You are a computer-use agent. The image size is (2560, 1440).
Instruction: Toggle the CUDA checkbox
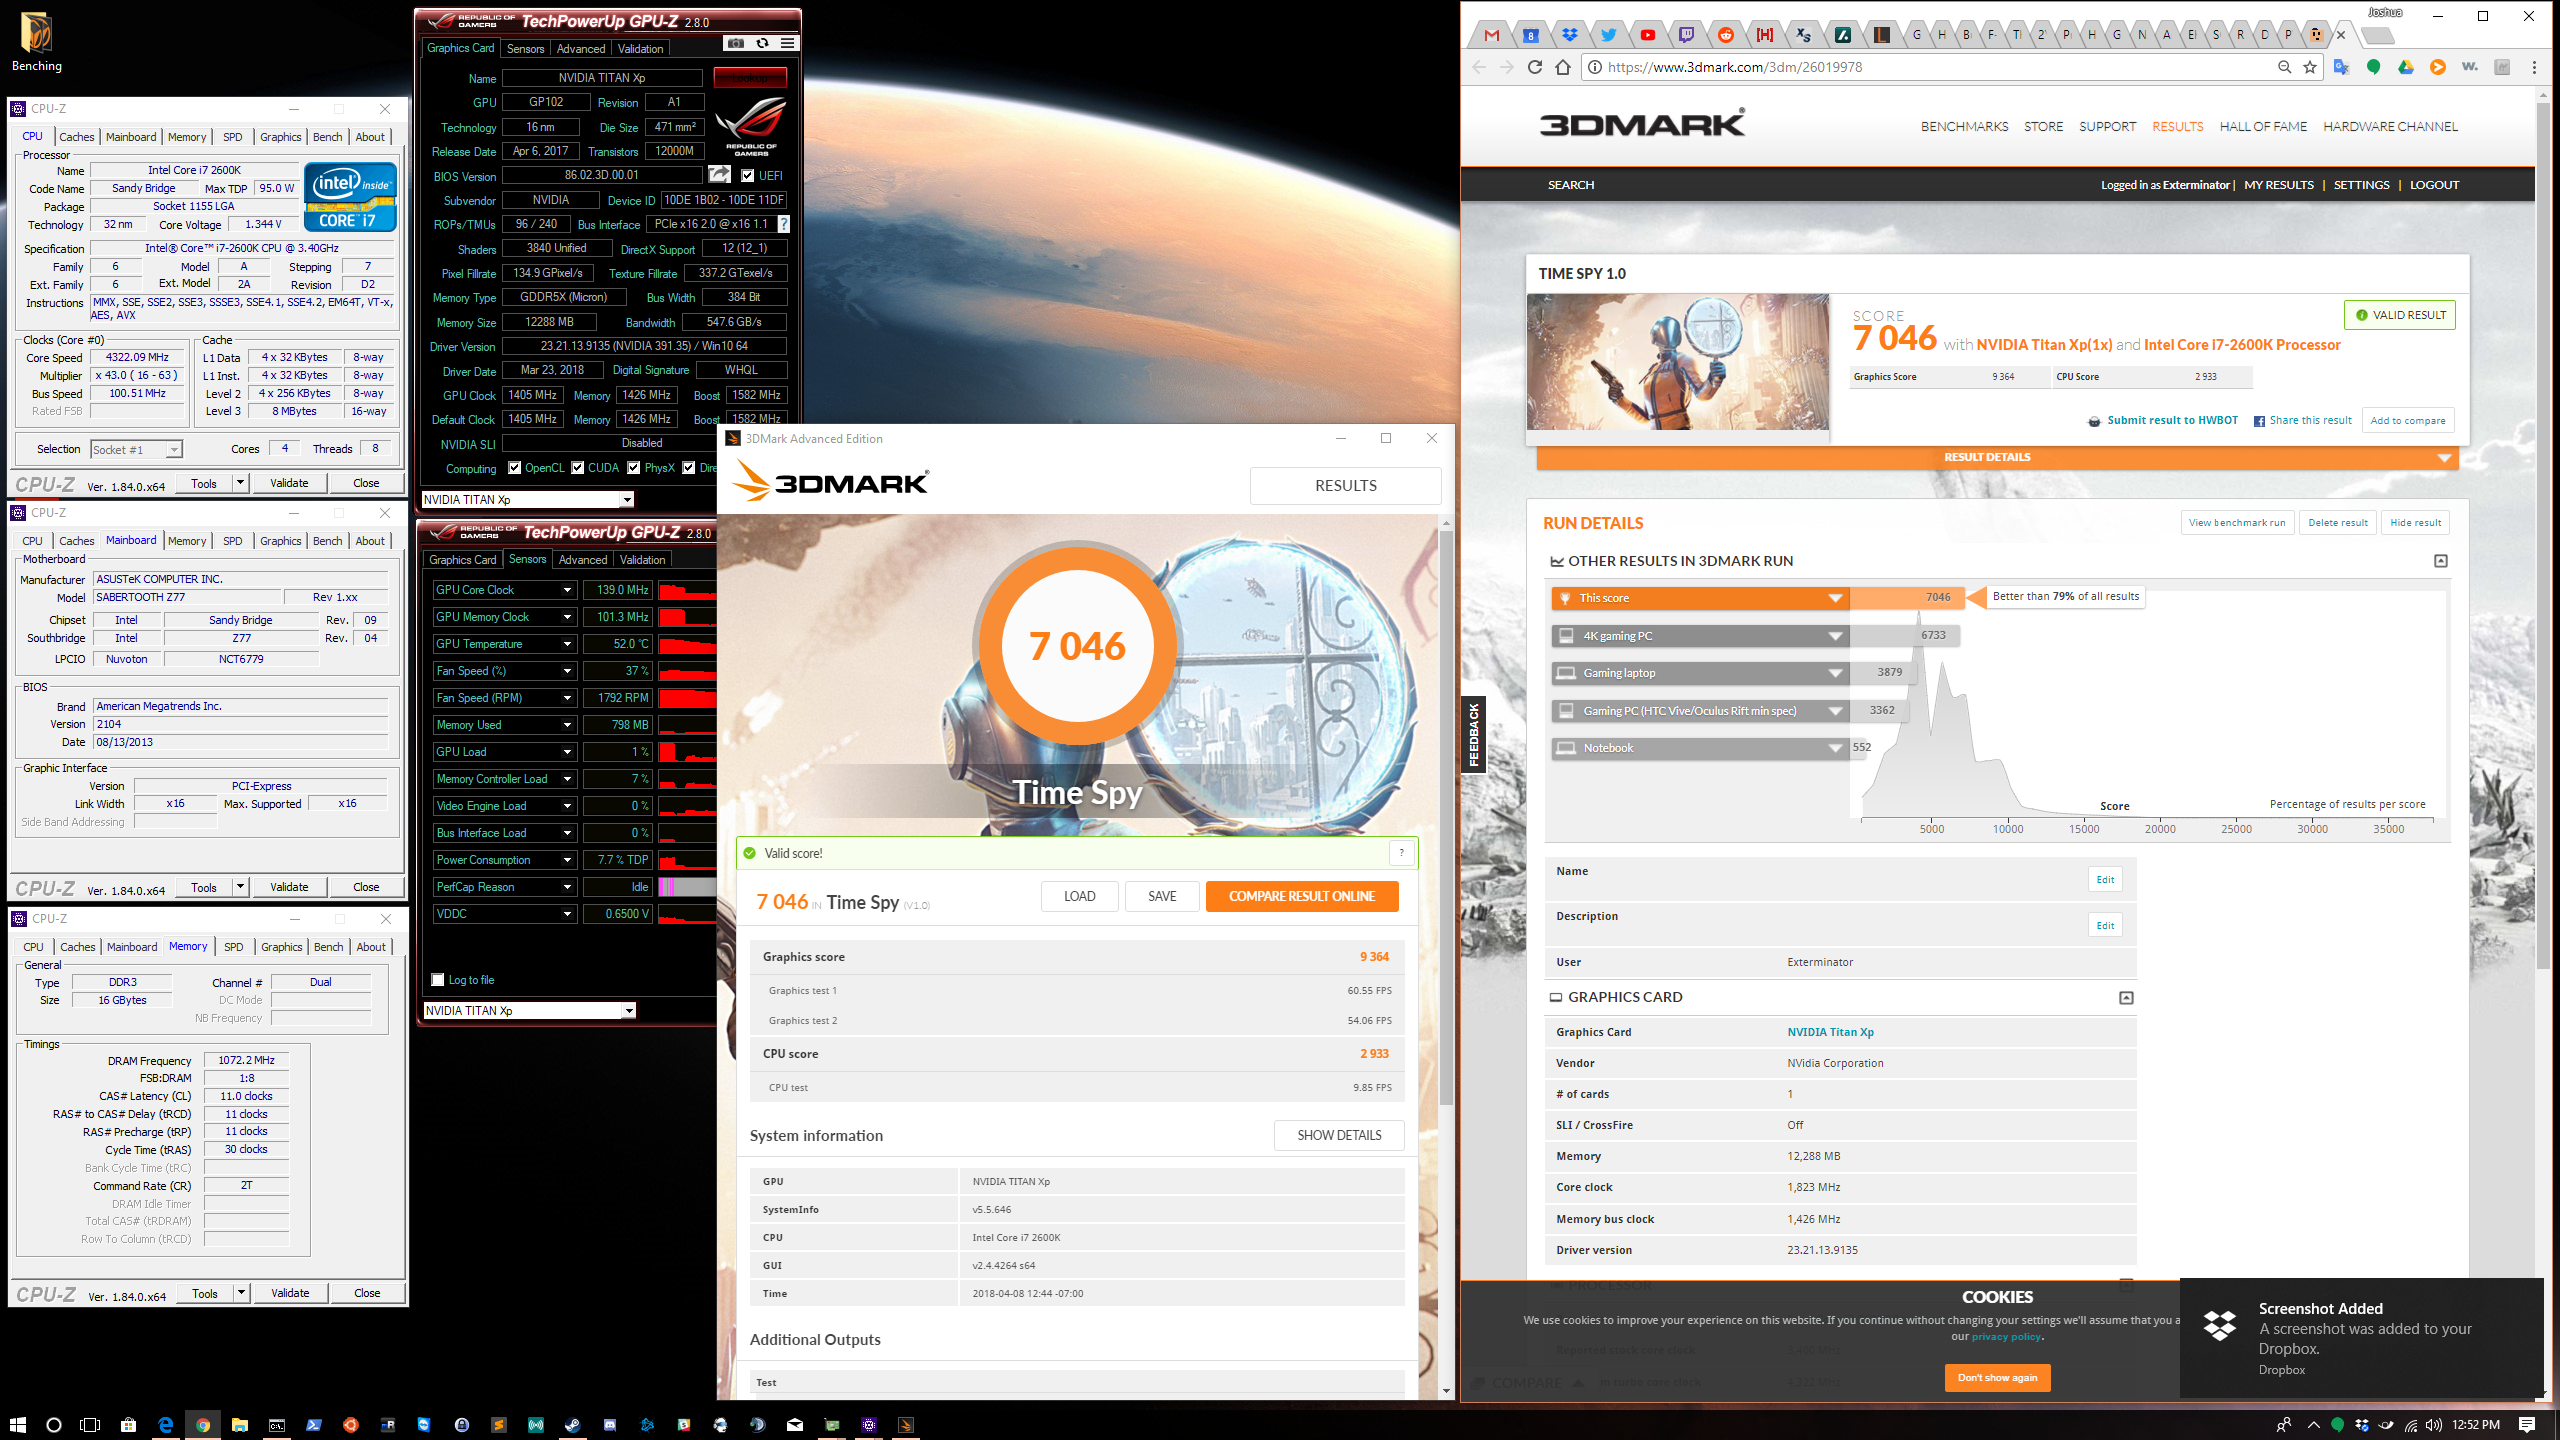[x=578, y=468]
